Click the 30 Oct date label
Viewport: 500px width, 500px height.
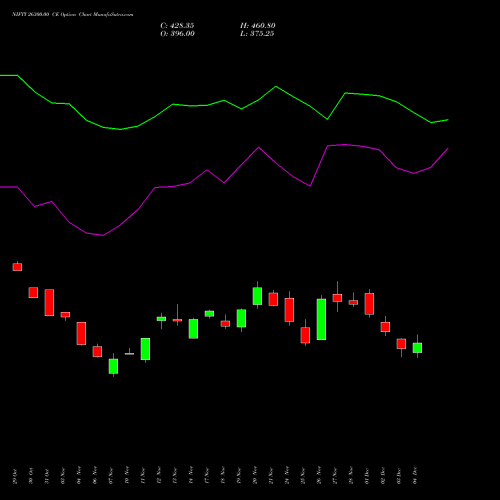[x=31, y=476]
